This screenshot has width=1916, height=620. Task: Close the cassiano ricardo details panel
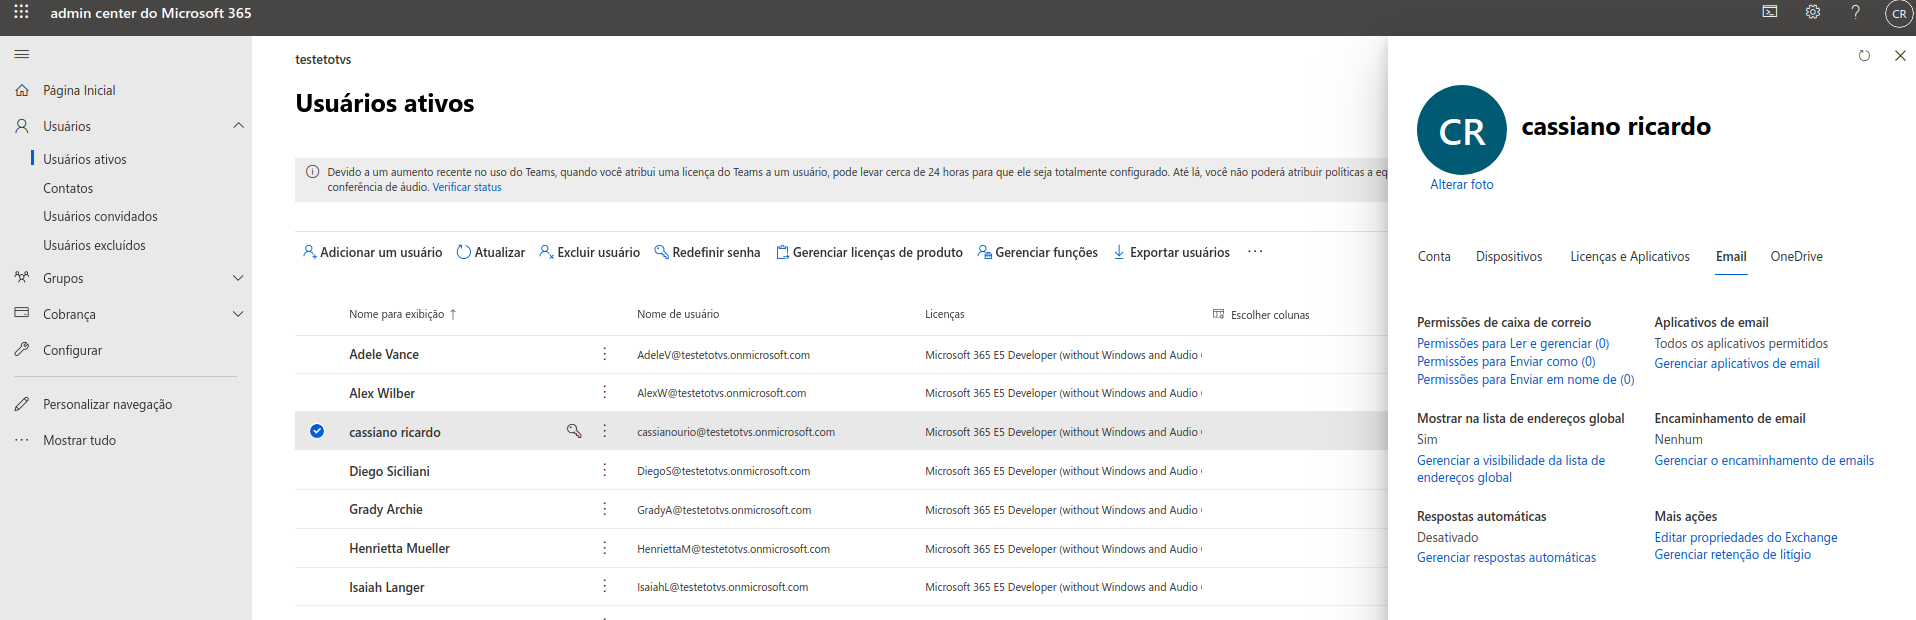point(1900,56)
